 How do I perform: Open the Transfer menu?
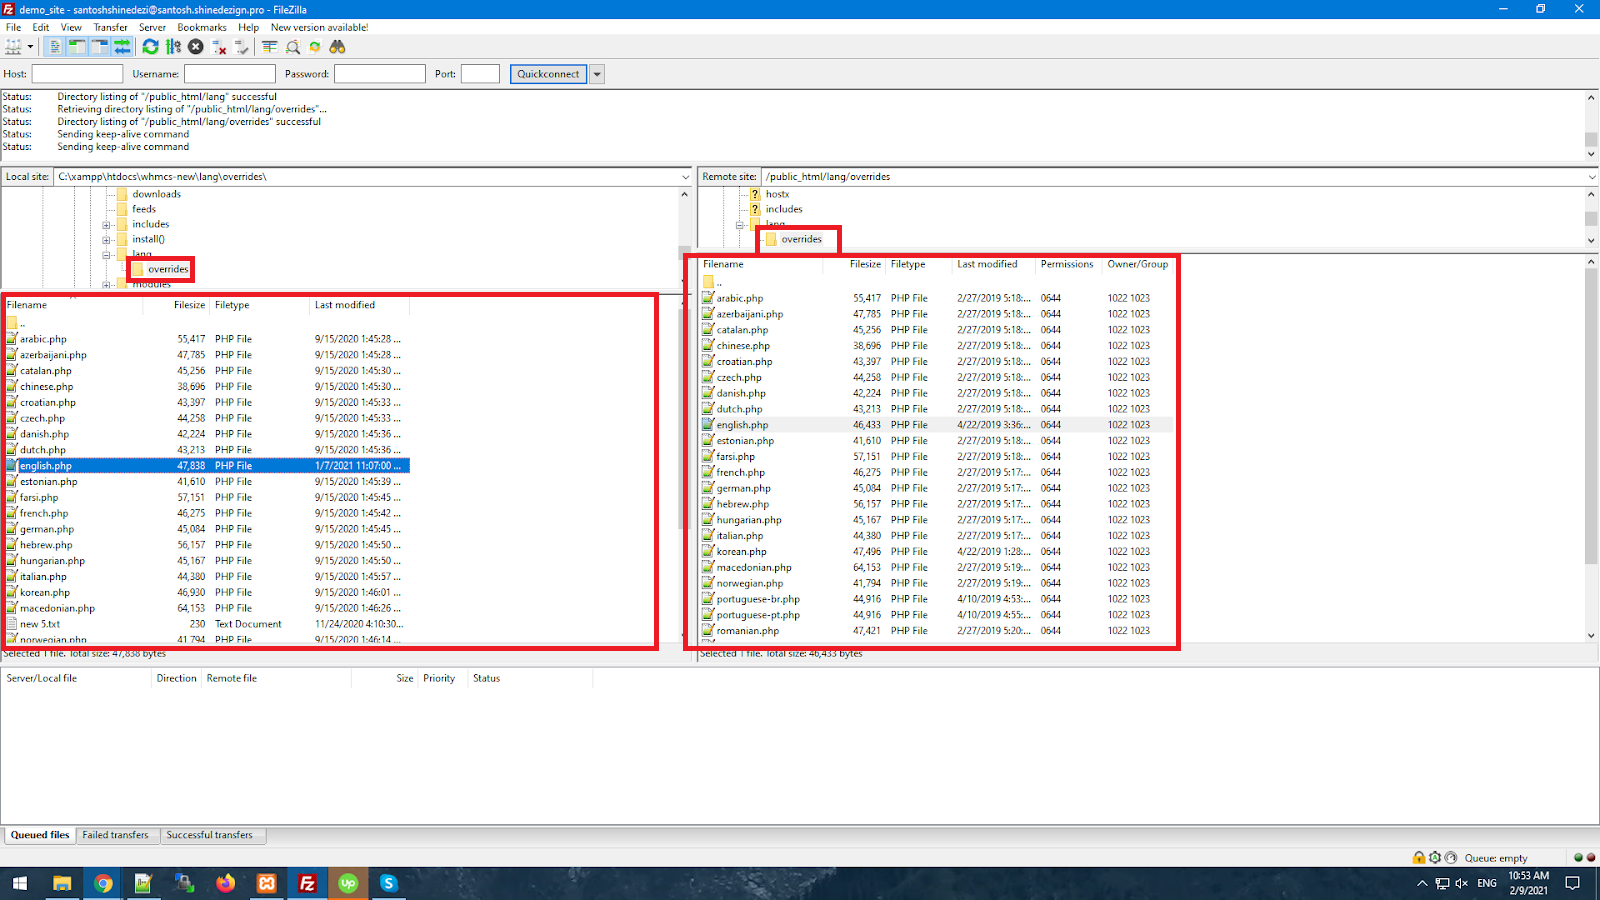[x=110, y=27]
